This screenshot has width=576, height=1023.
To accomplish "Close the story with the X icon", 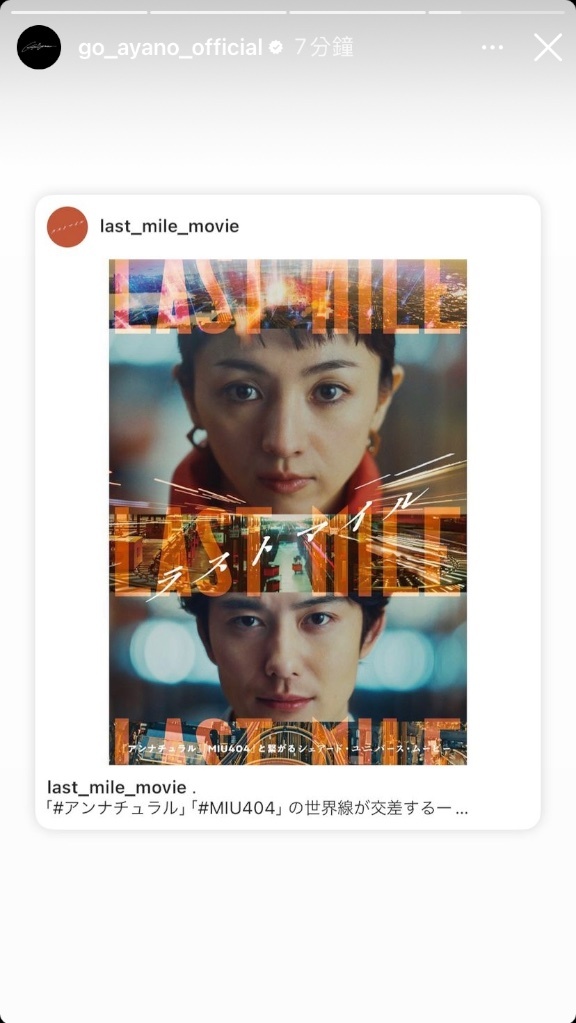I will tap(548, 48).
